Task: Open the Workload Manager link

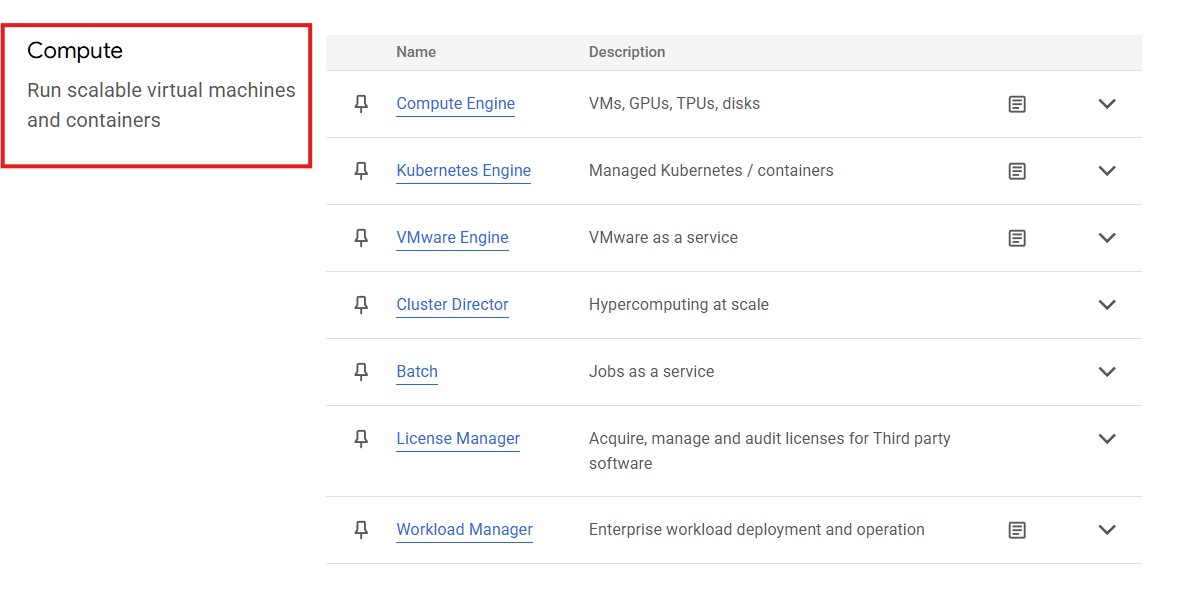Action: click(x=464, y=530)
